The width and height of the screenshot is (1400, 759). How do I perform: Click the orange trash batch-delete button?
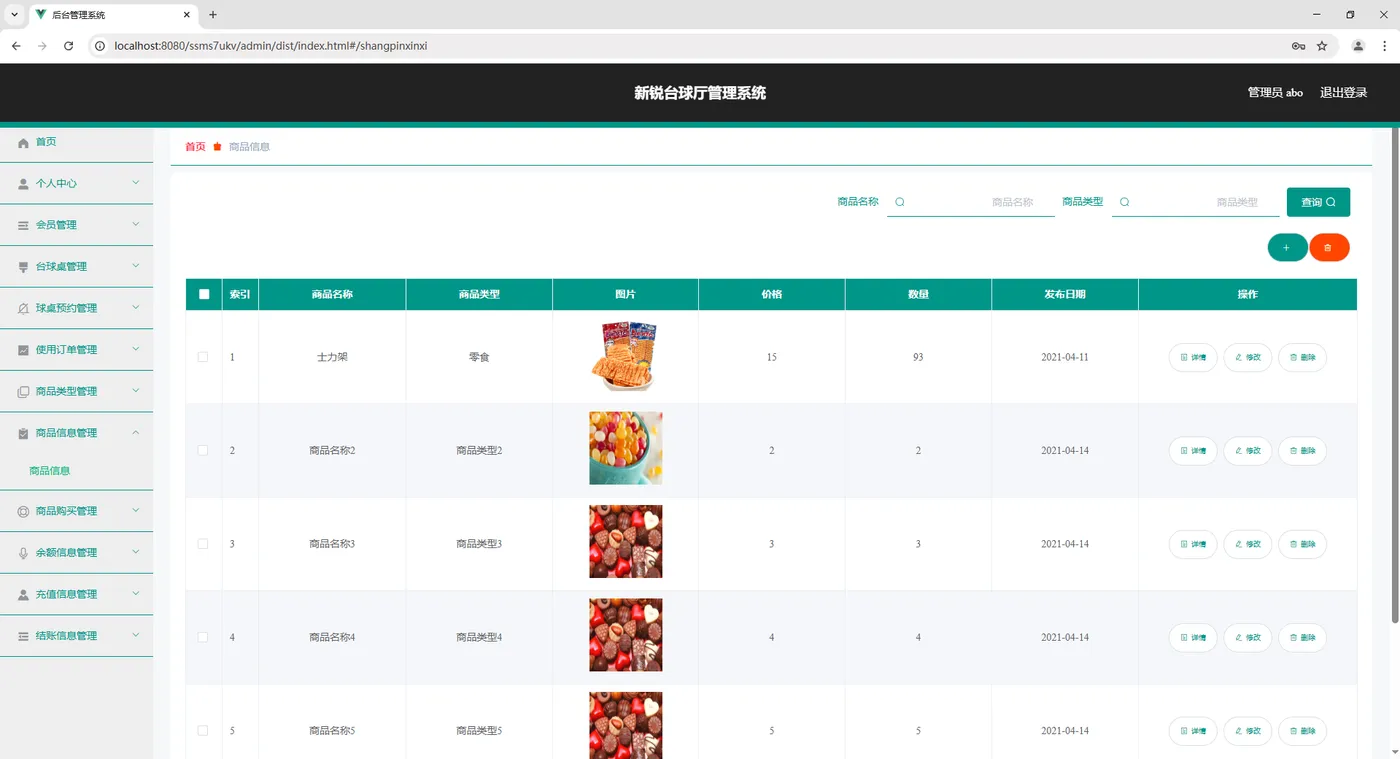pos(1329,247)
